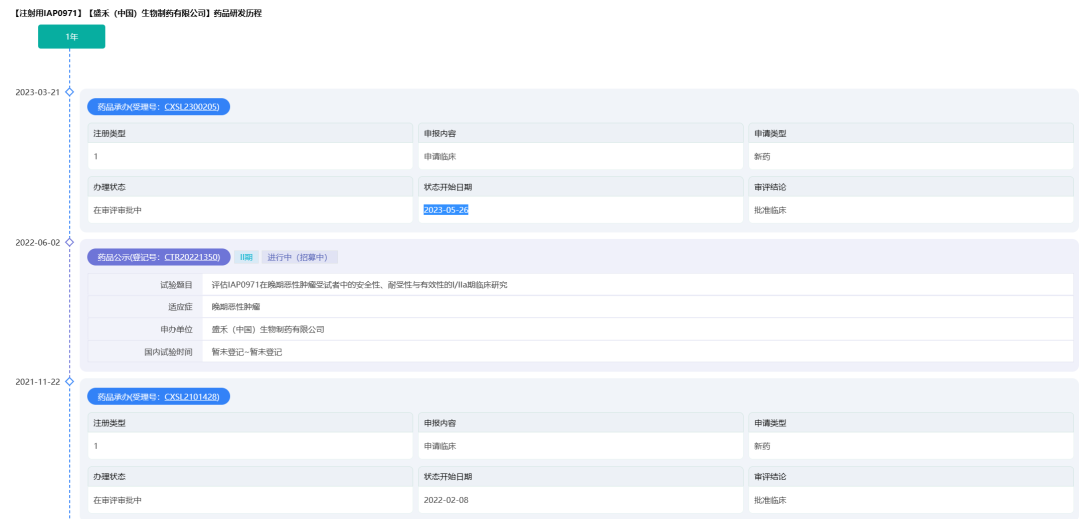This screenshot has height=519, width=1080.
Task: Click the II期 phase tag
Action: (245, 257)
